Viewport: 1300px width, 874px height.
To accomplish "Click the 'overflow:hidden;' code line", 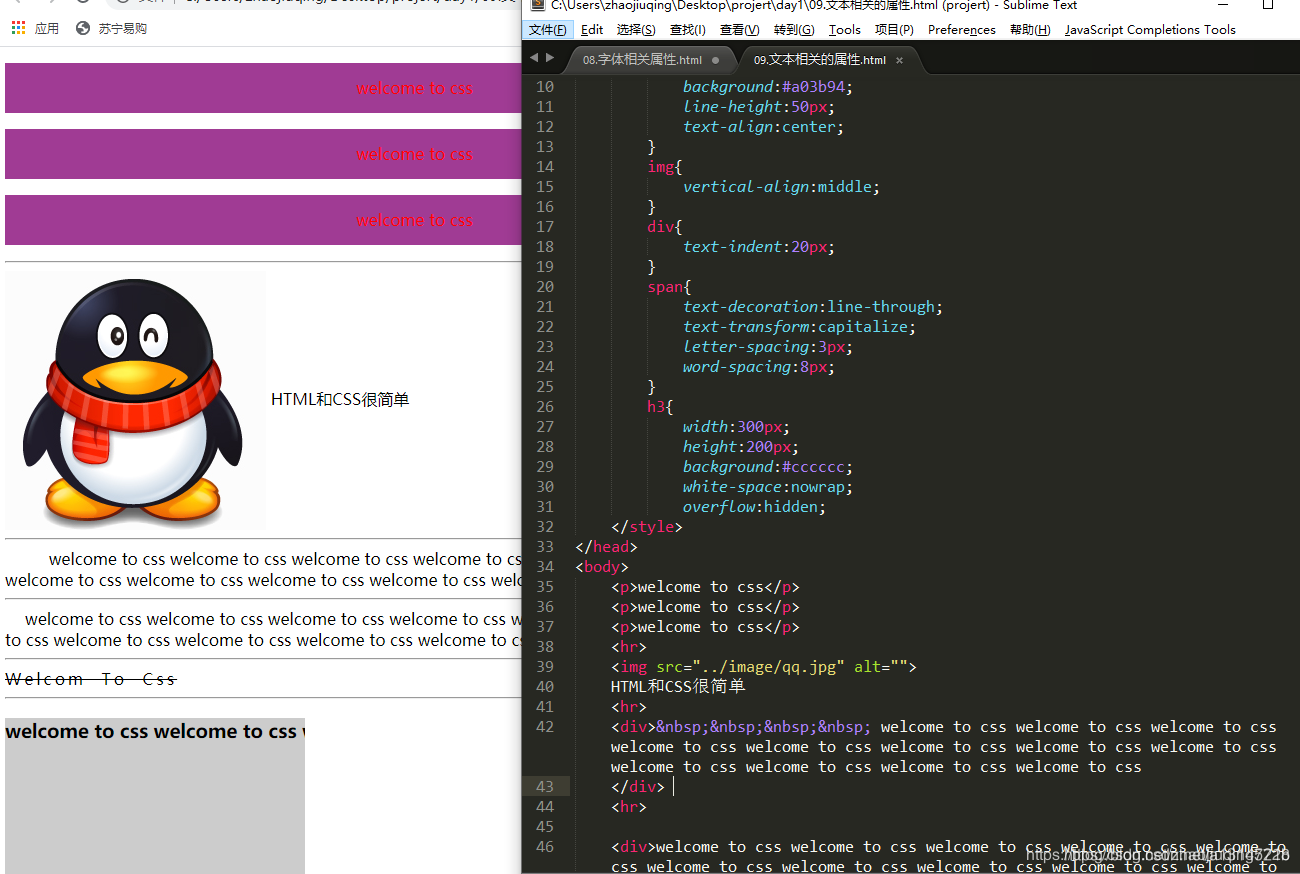I will tap(755, 507).
